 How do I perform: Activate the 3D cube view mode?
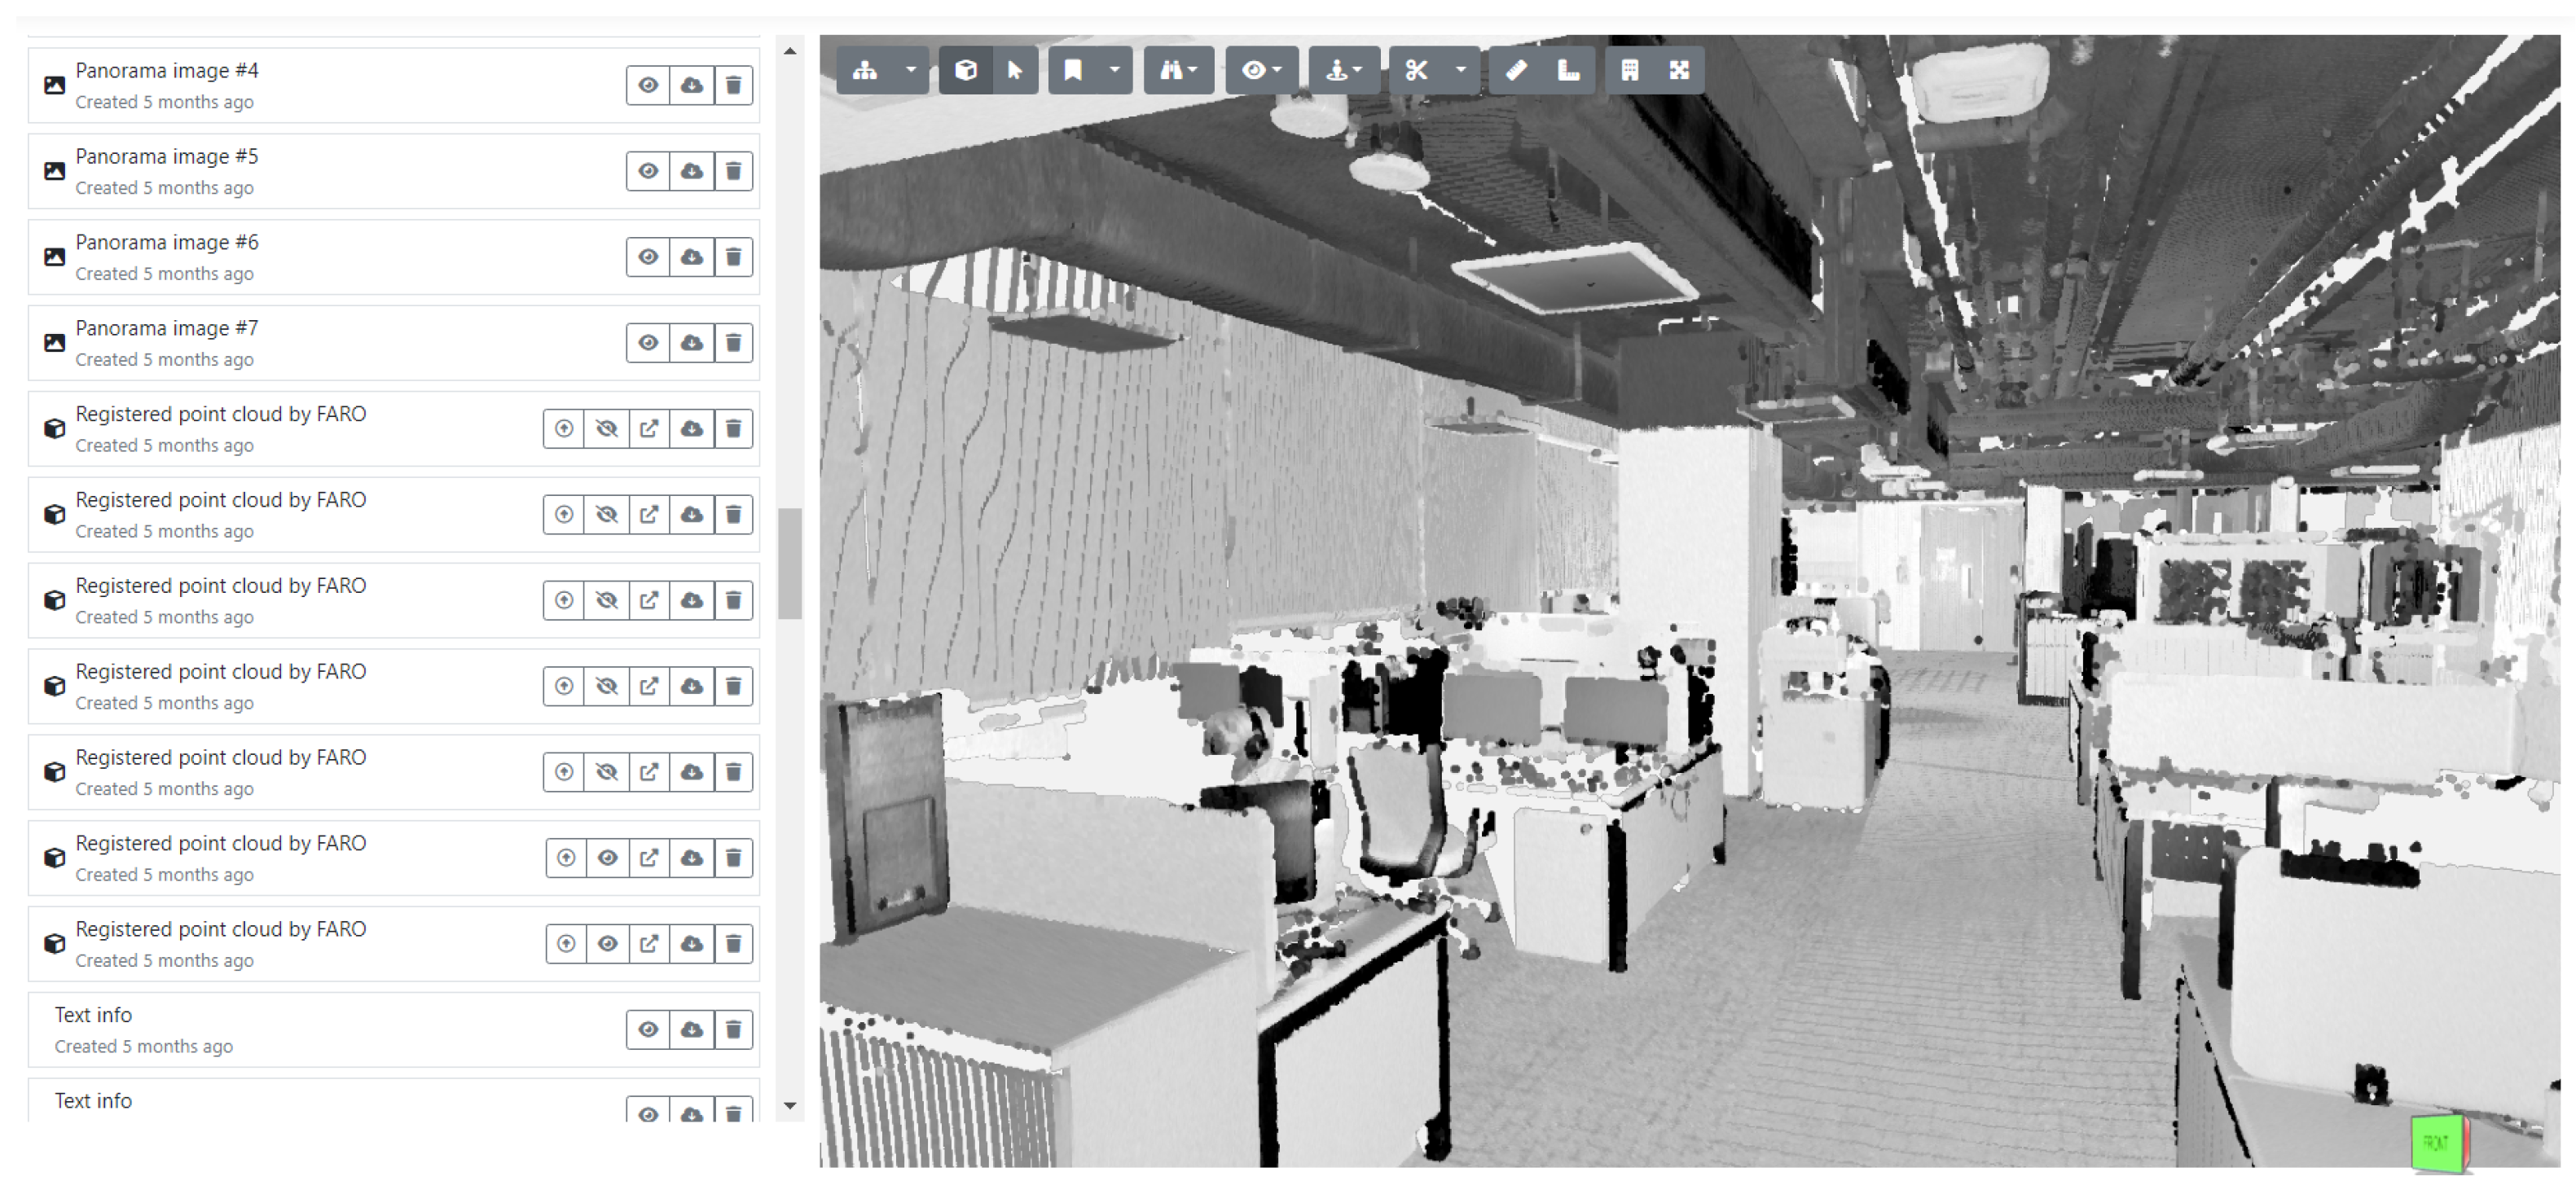pyautogui.click(x=965, y=70)
